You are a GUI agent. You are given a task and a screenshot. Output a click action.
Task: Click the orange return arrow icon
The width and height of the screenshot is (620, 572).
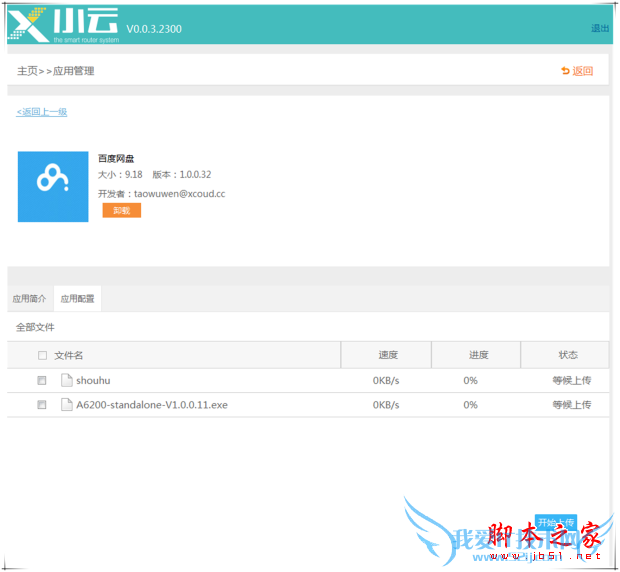point(565,71)
